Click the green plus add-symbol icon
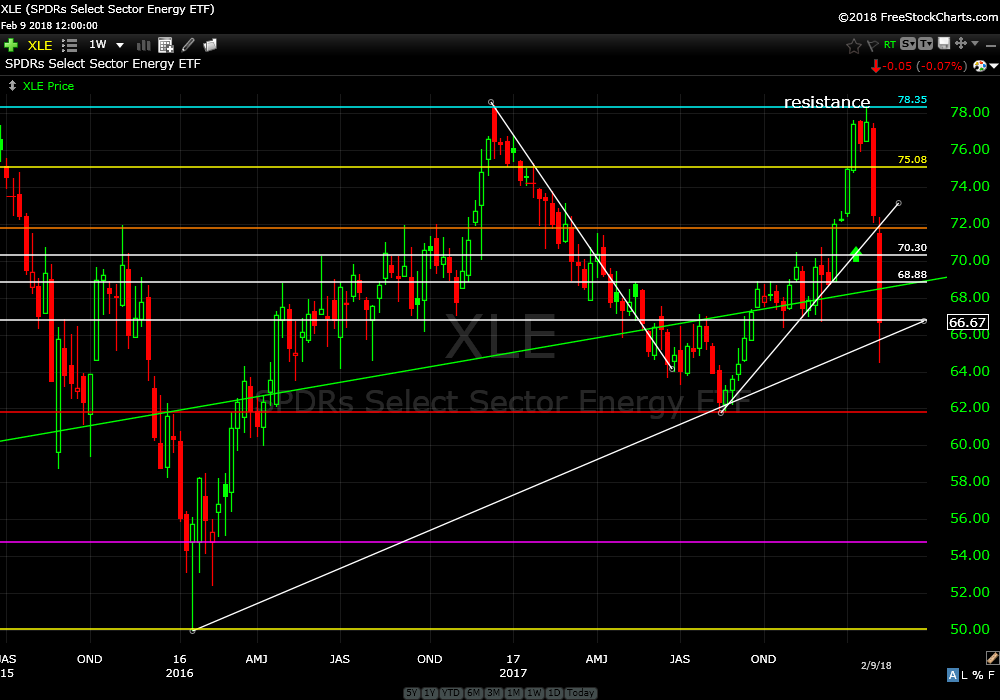Screen dimensions: 1000x700 [x=11, y=45]
